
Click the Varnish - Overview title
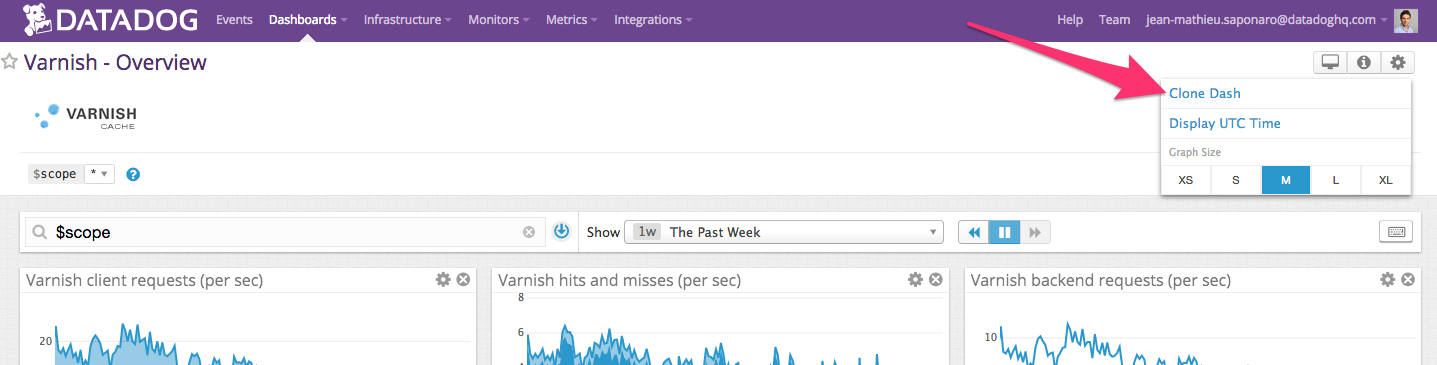click(115, 62)
